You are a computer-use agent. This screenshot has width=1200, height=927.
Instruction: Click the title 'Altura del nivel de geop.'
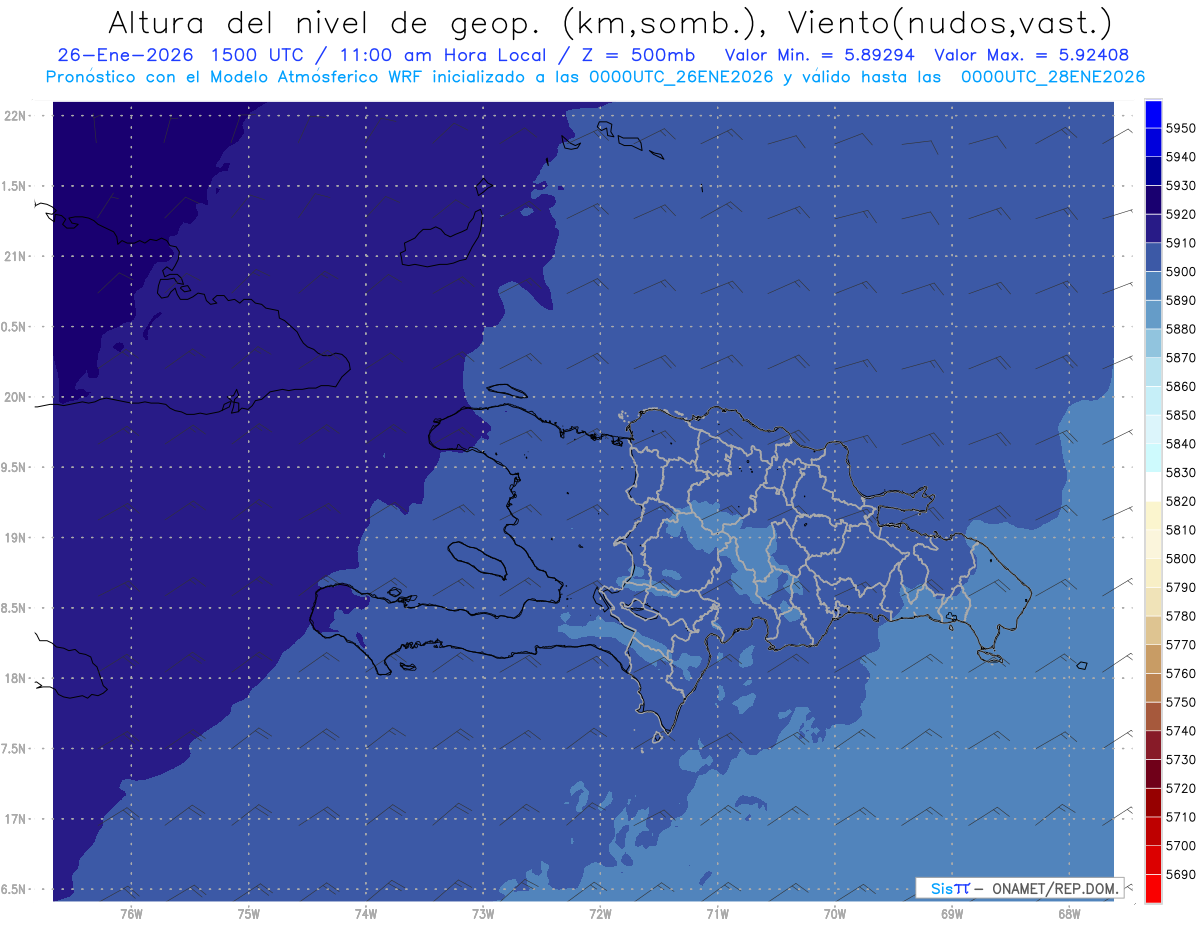click(326, 22)
